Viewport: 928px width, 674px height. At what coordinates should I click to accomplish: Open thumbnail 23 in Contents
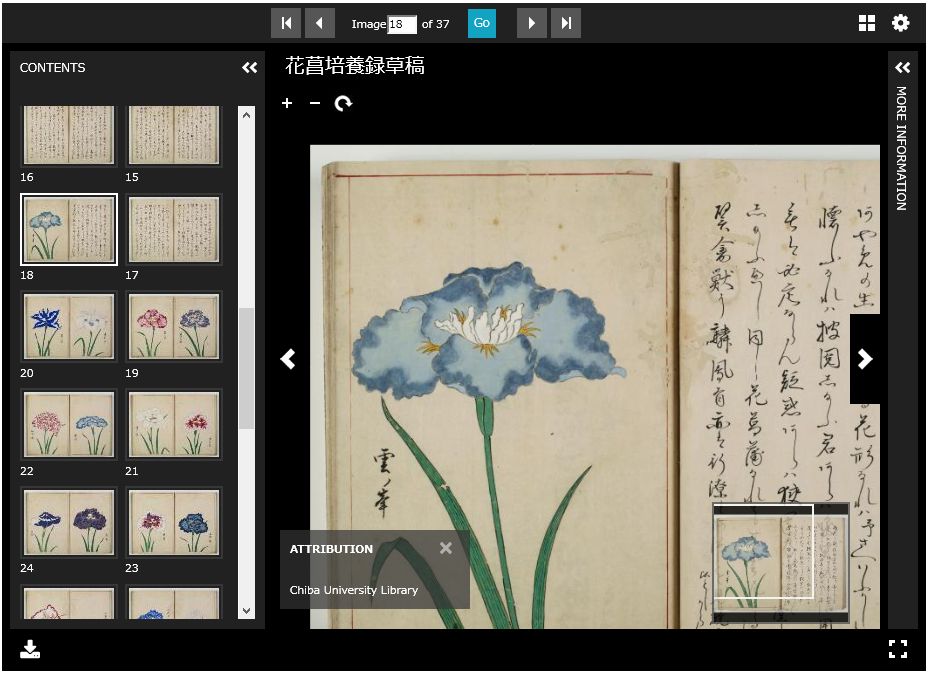pos(174,523)
